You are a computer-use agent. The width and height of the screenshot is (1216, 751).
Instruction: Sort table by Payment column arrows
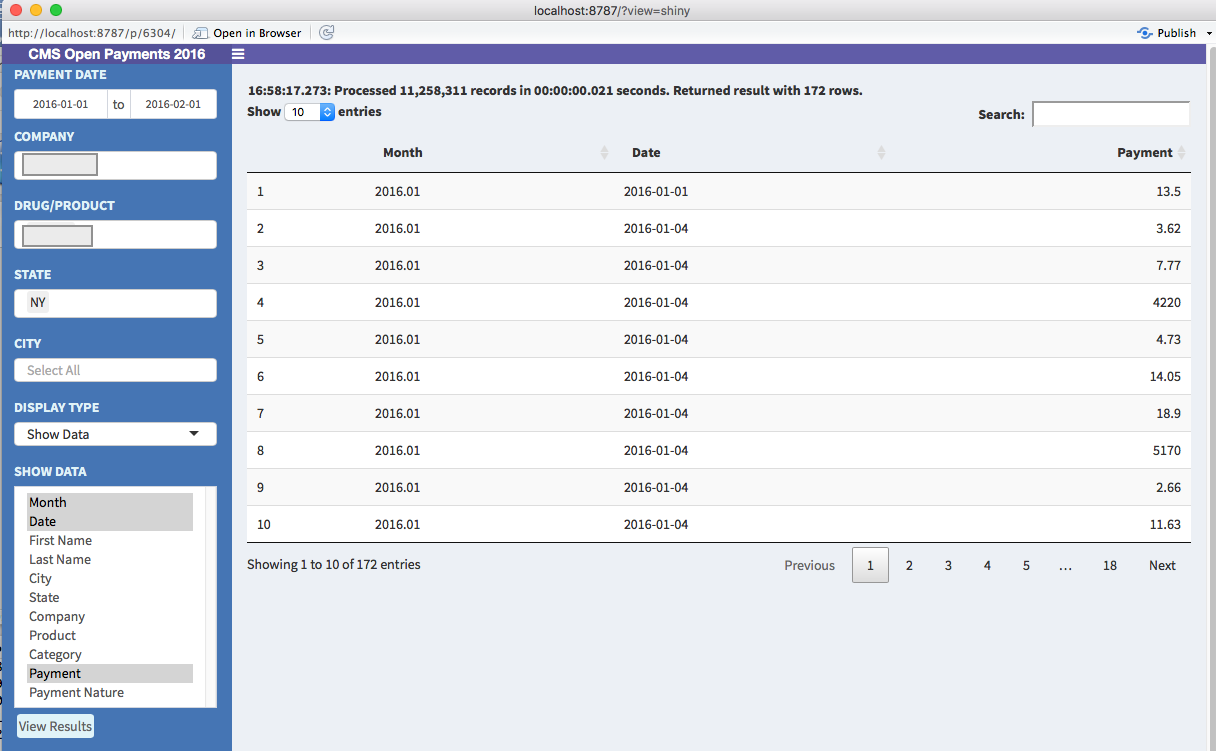point(1182,153)
